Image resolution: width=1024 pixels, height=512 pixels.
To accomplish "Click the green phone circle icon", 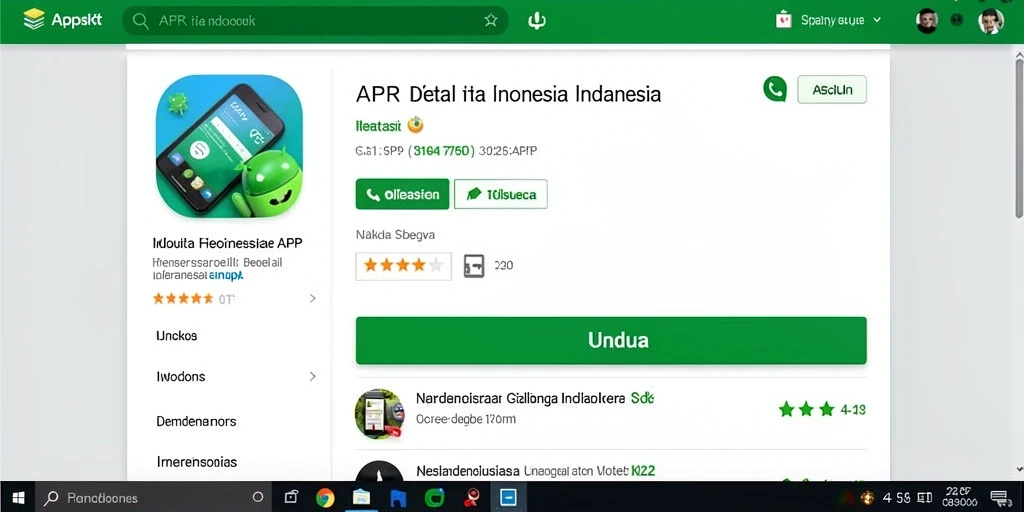I will click(x=775, y=89).
